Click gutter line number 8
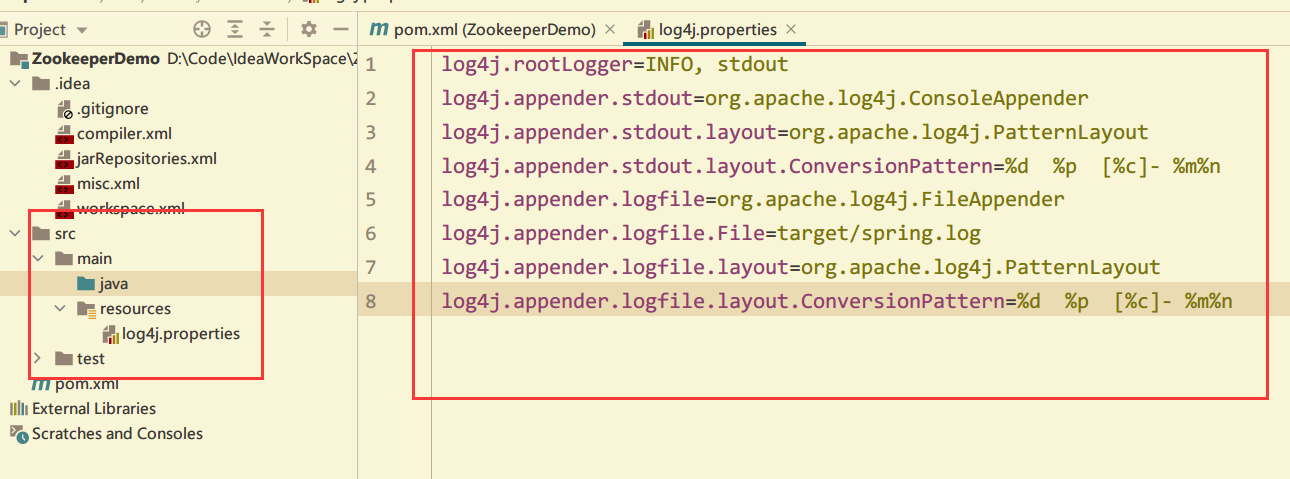The height and width of the screenshot is (479, 1290). 371,301
